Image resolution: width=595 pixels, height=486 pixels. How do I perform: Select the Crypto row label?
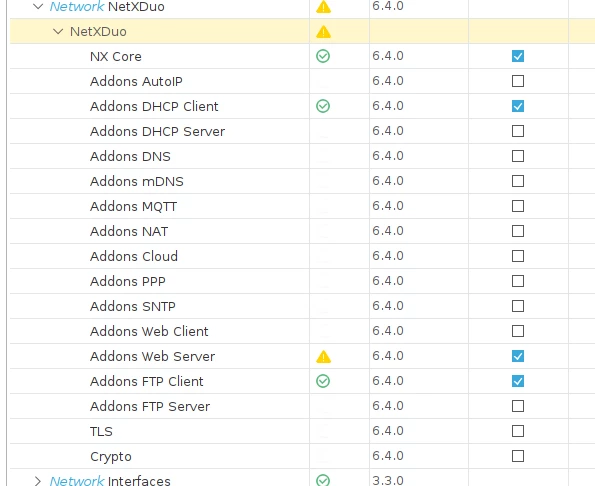click(x=111, y=457)
